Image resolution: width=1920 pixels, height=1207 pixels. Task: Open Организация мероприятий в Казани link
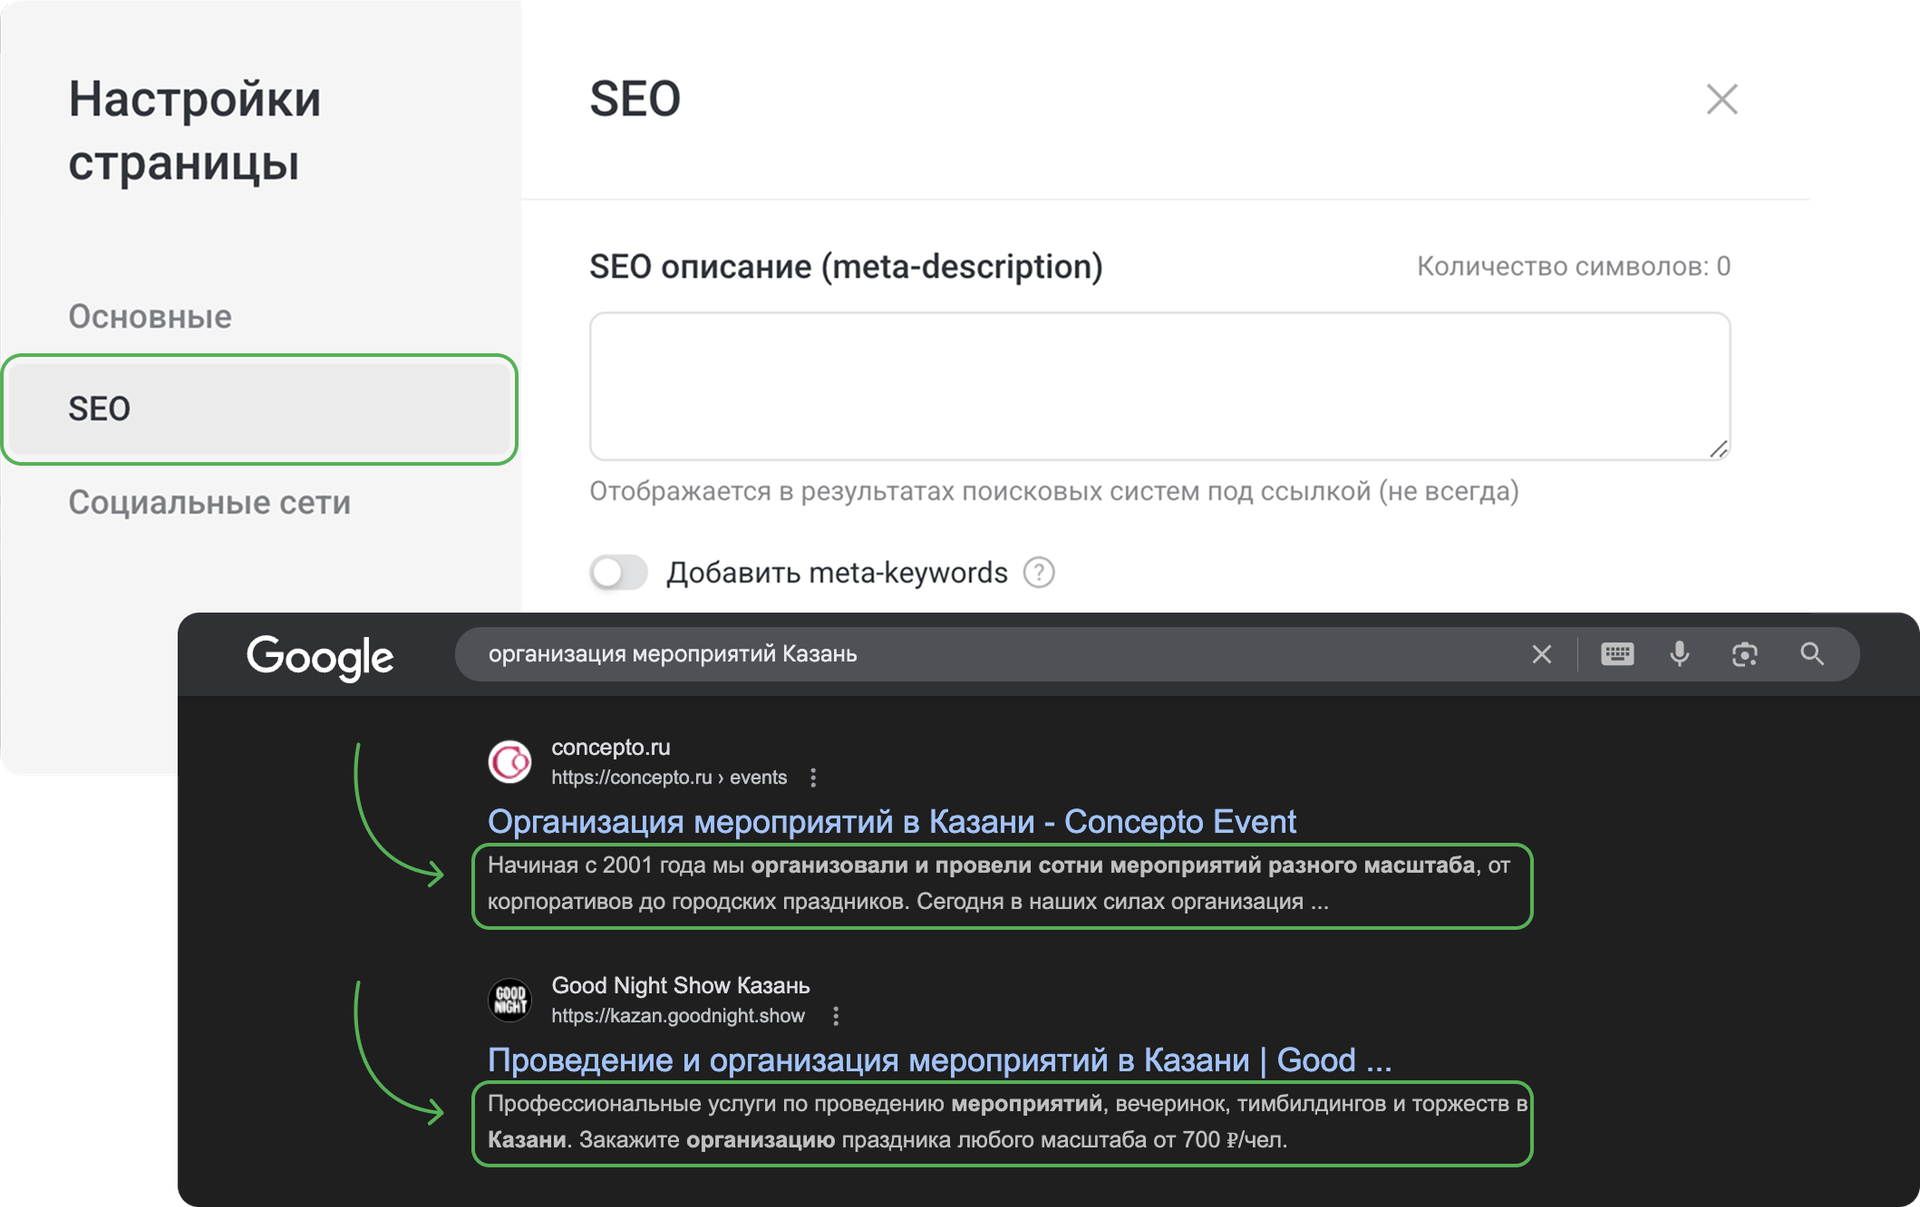point(891,821)
